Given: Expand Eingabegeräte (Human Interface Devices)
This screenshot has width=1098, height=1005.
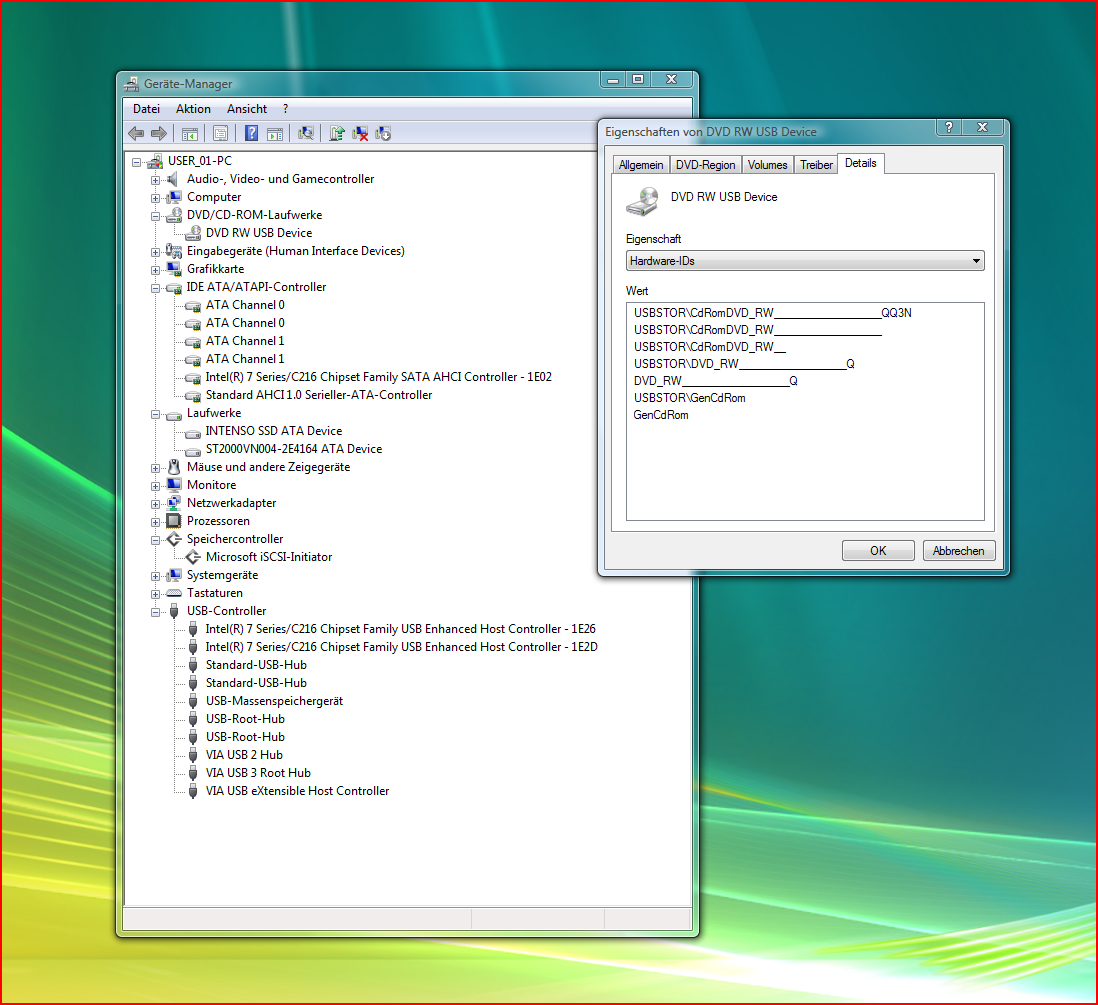Looking at the screenshot, I should pyautogui.click(x=155, y=252).
